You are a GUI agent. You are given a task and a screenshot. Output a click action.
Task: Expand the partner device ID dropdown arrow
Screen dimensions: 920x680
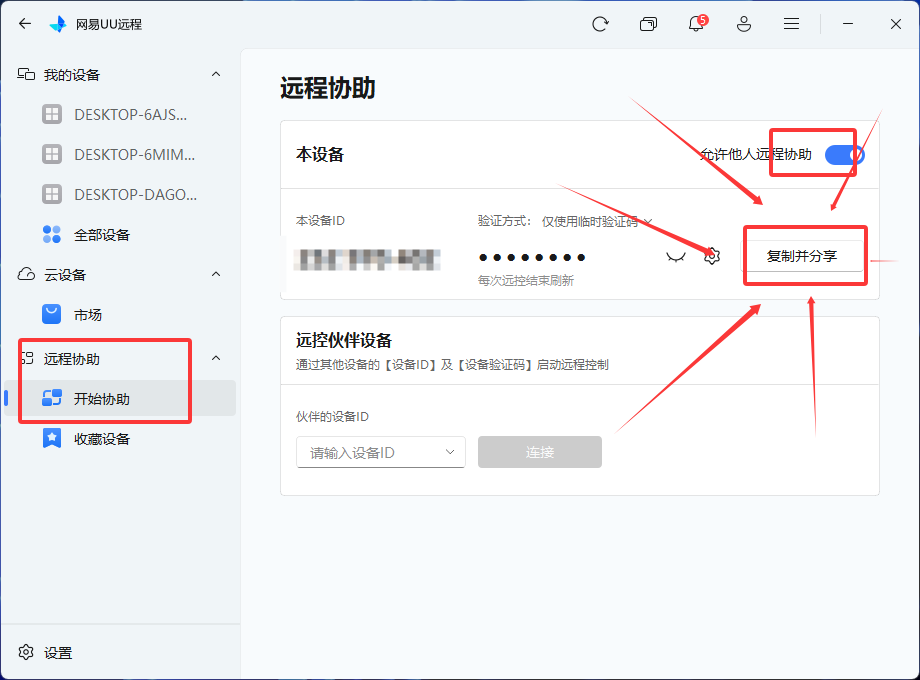point(450,452)
